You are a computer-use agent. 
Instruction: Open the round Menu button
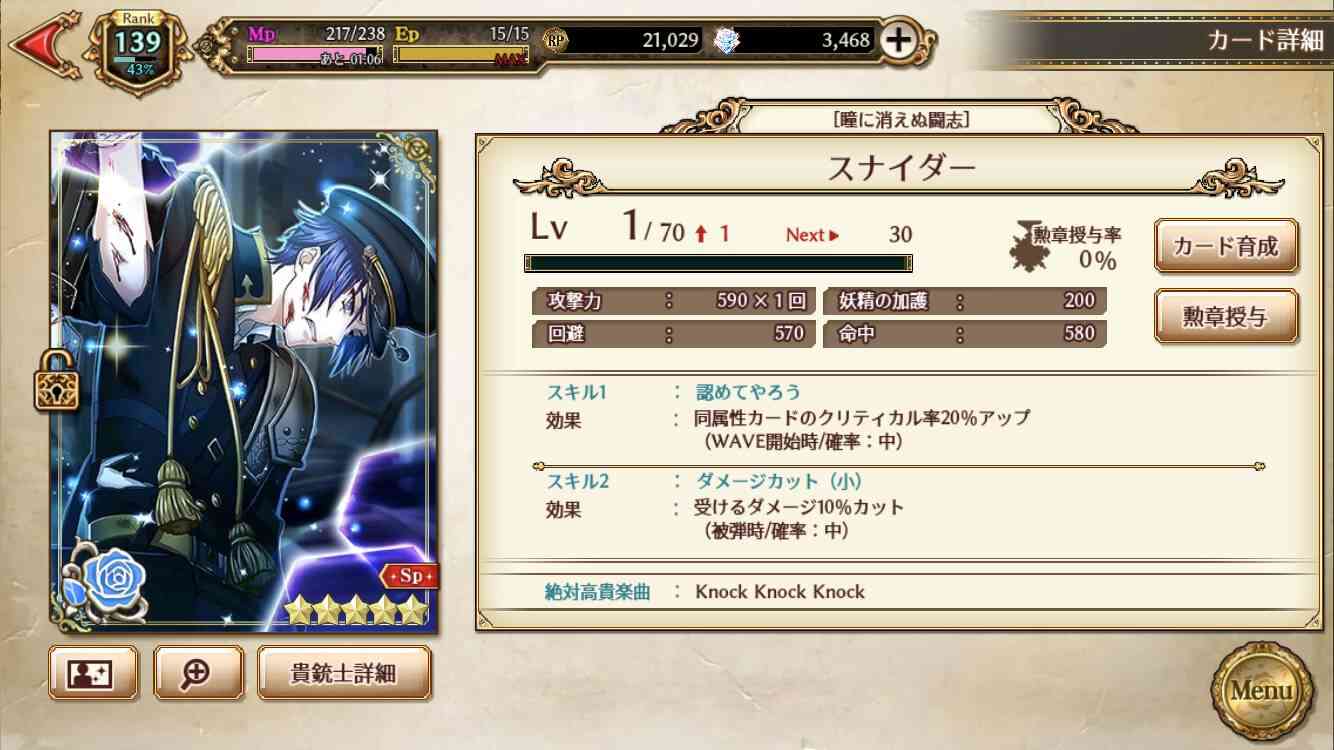(x=1262, y=690)
